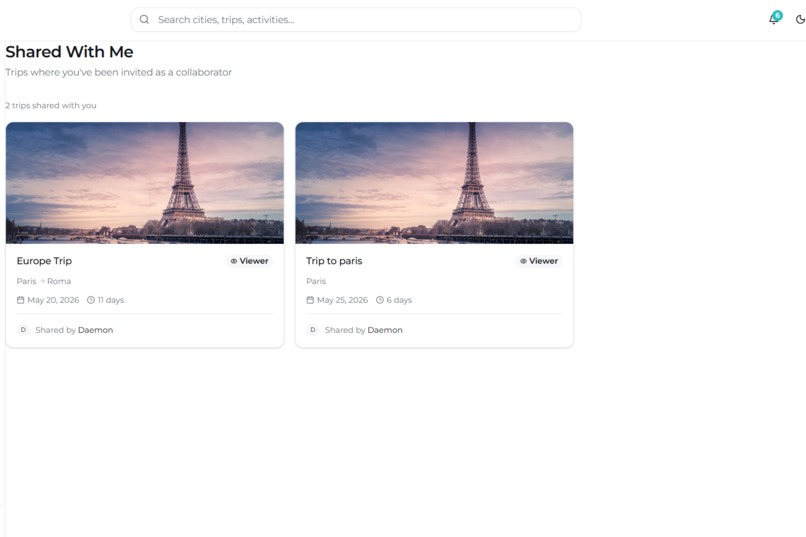This screenshot has width=806, height=537.
Task: Click the 2 trips shared with you text
Action: pyautogui.click(x=51, y=105)
